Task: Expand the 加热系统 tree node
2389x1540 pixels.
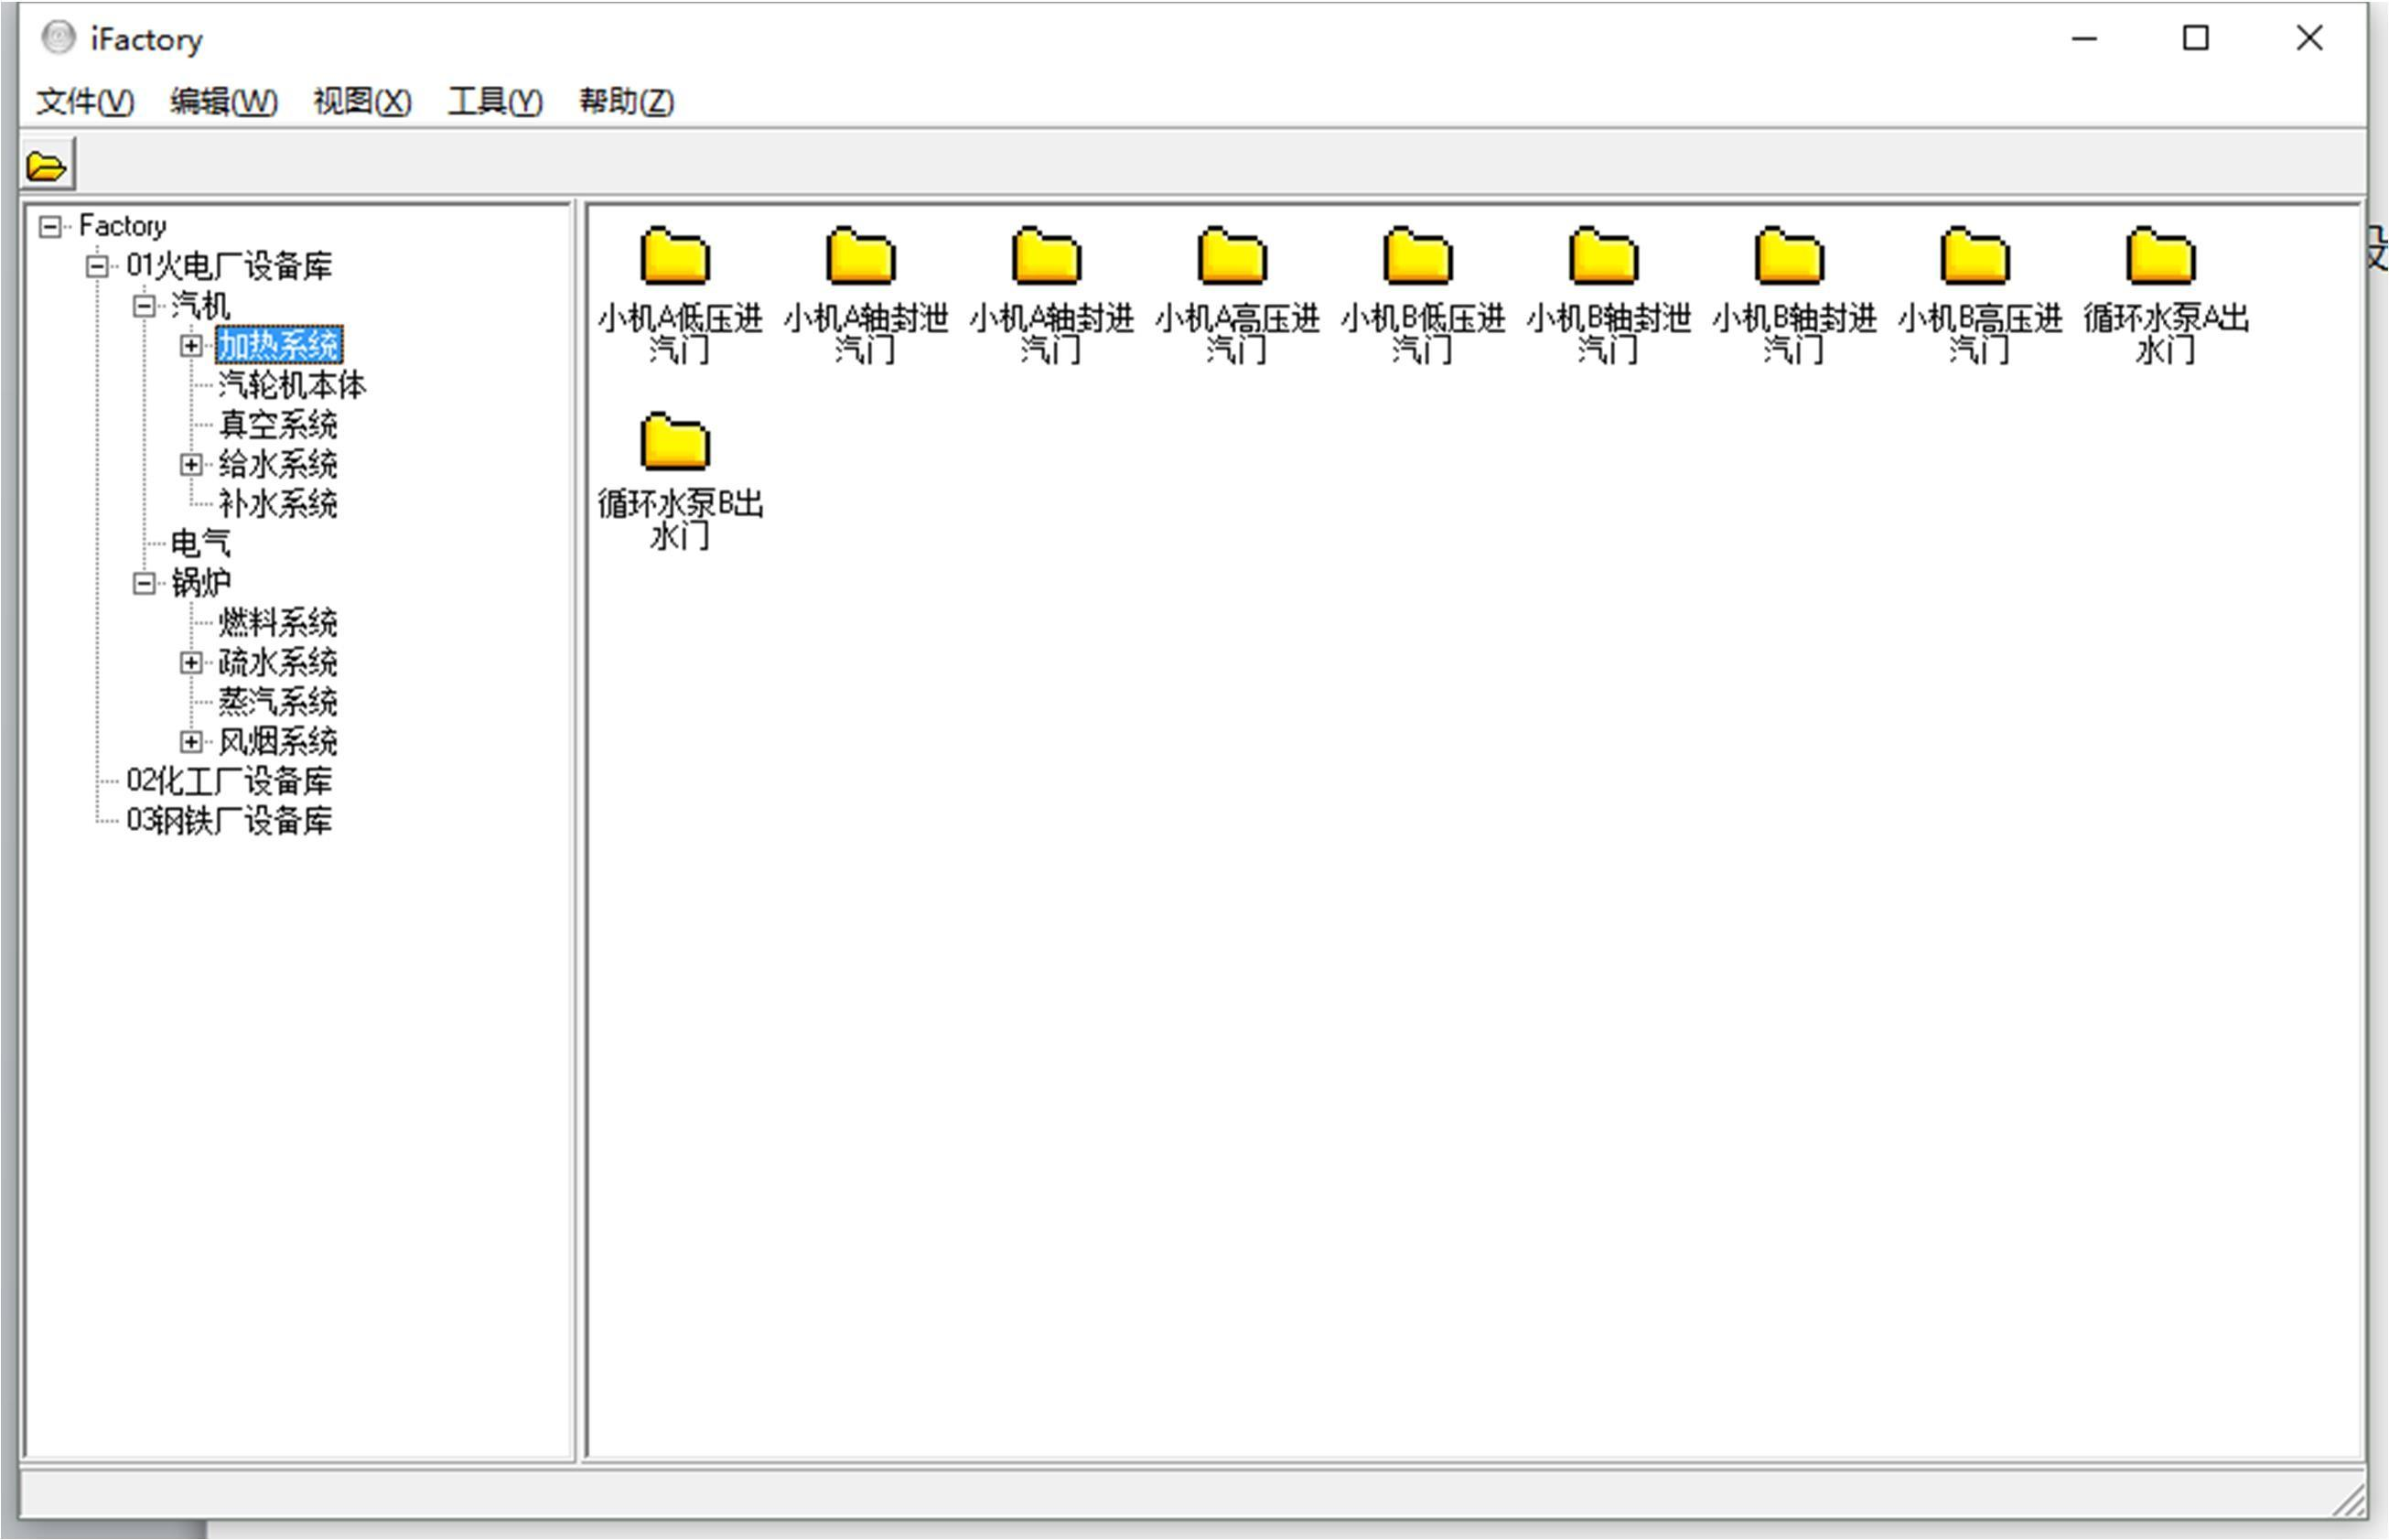Action: pyautogui.click(x=191, y=346)
